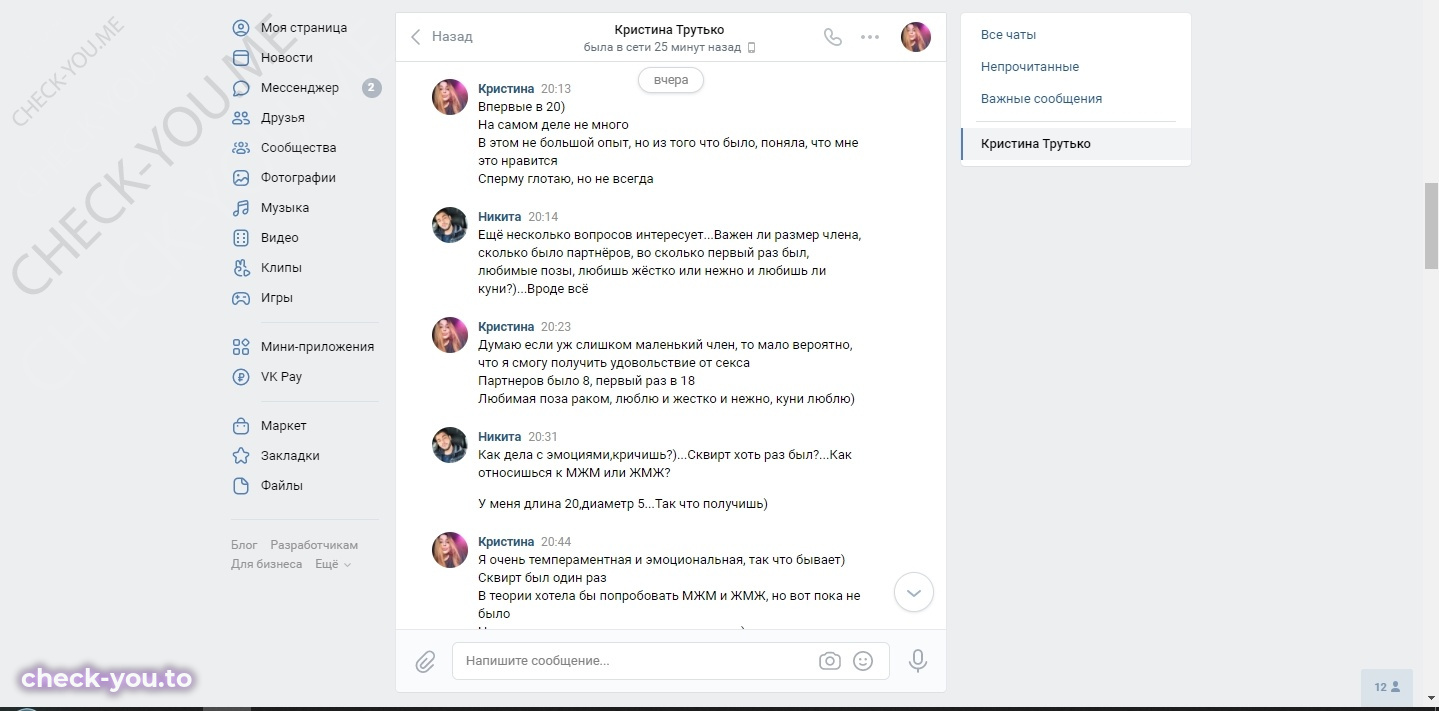Click Кристина sender name at 20:13
The image size is (1439, 711).
[x=506, y=89]
